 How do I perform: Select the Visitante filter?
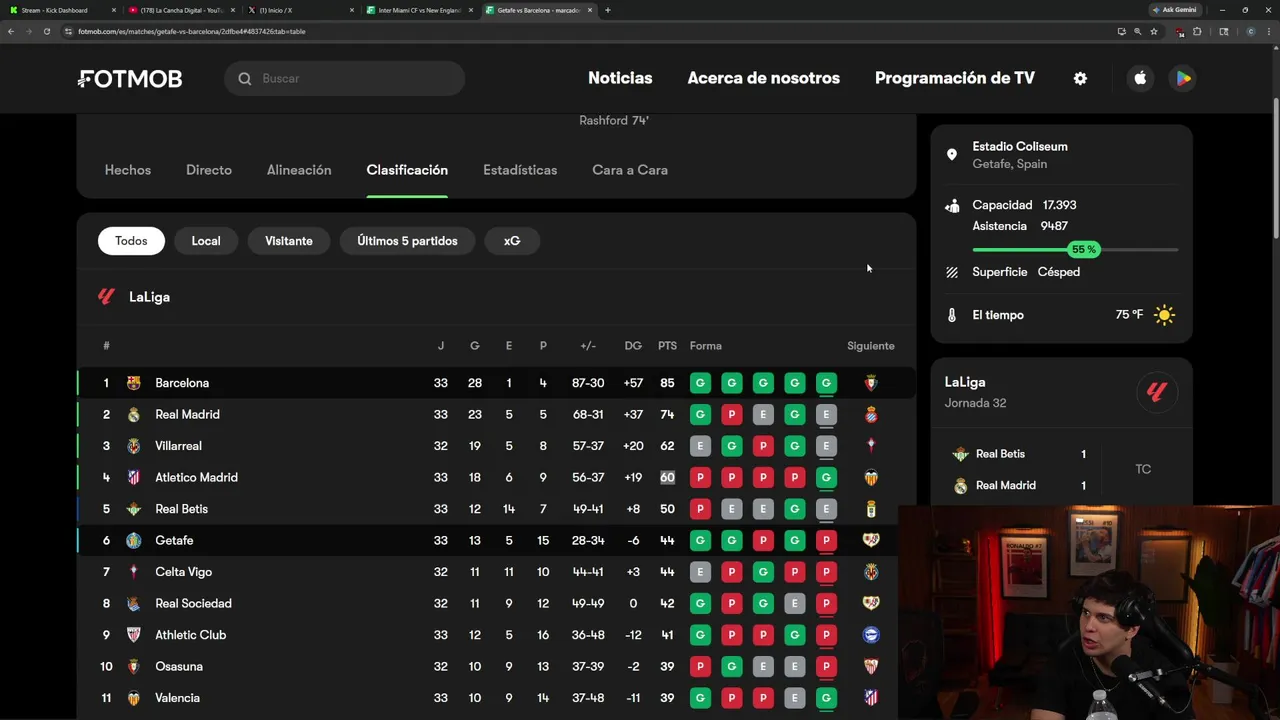[x=289, y=241]
